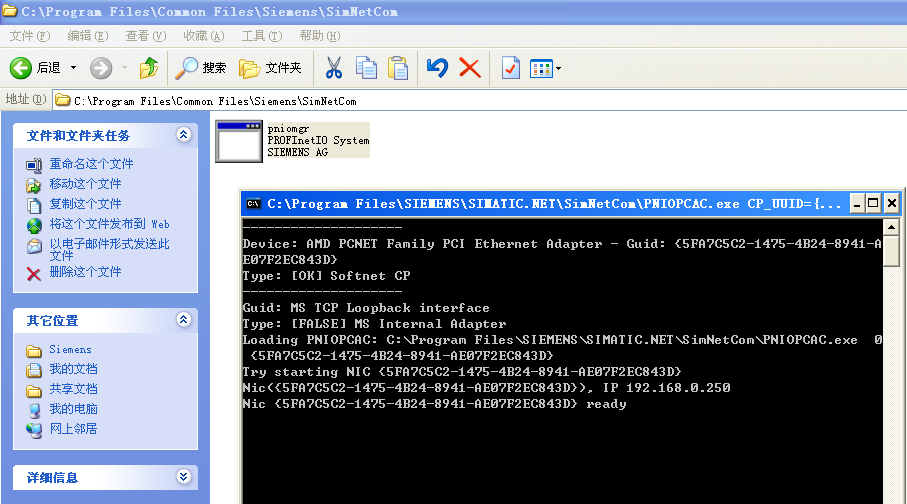Click the console scrollbar up arrow
Image resolution: width=907 pixels, height=504 pixels.
(891, 227)
